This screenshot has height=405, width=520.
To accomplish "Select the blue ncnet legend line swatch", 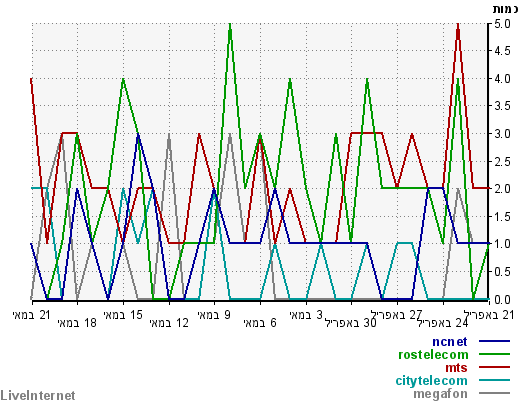I will coord(494,341).
